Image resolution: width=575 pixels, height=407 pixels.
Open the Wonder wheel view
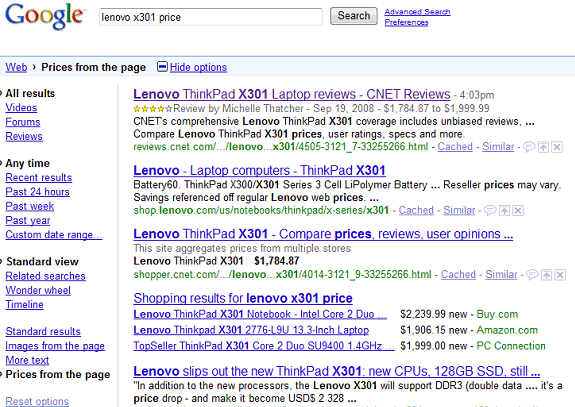pos(38,290)
